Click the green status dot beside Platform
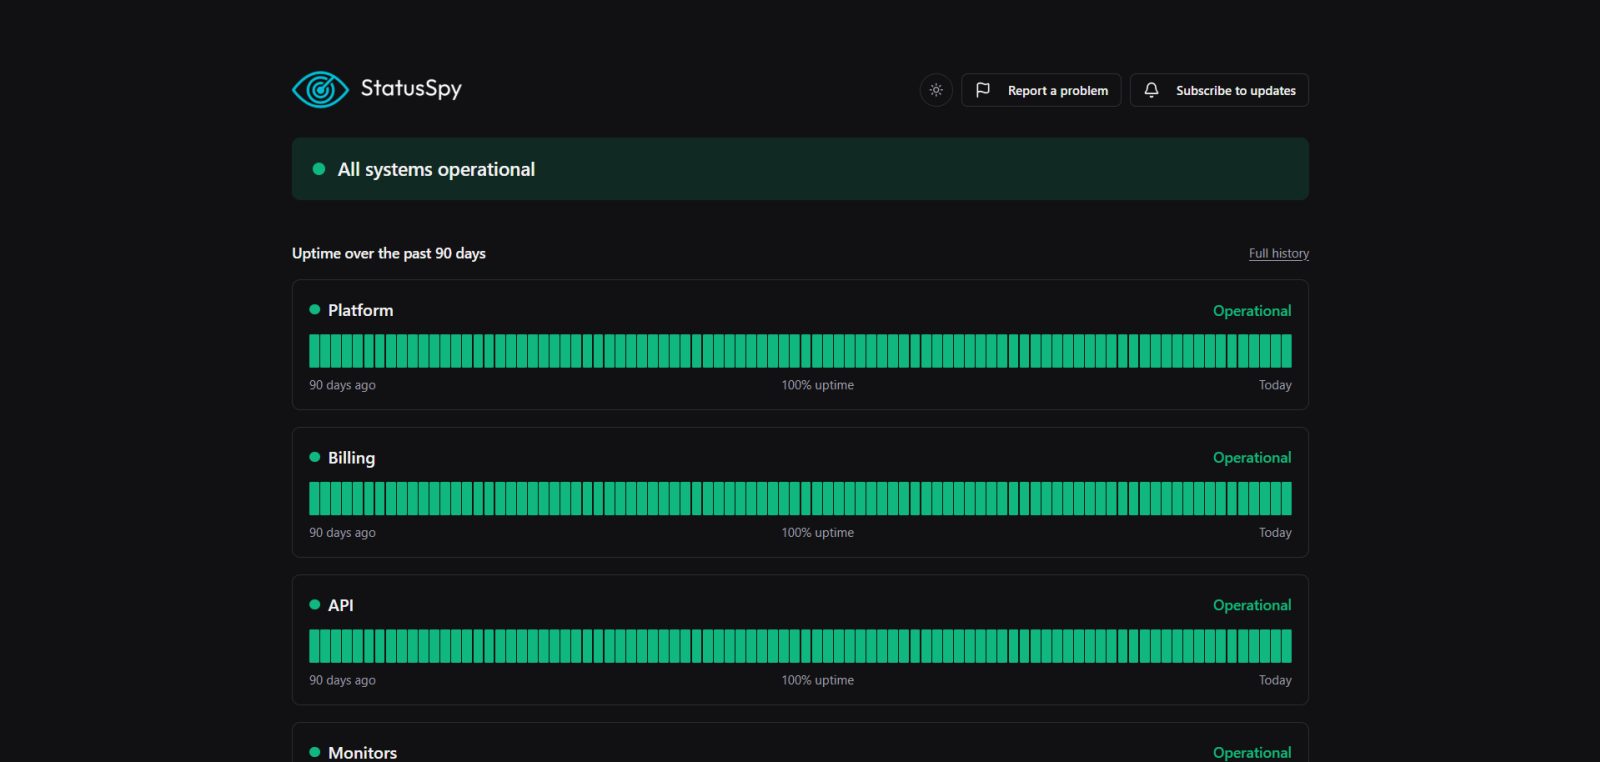Screen dimensions: 1600x762 click(315, 310)
